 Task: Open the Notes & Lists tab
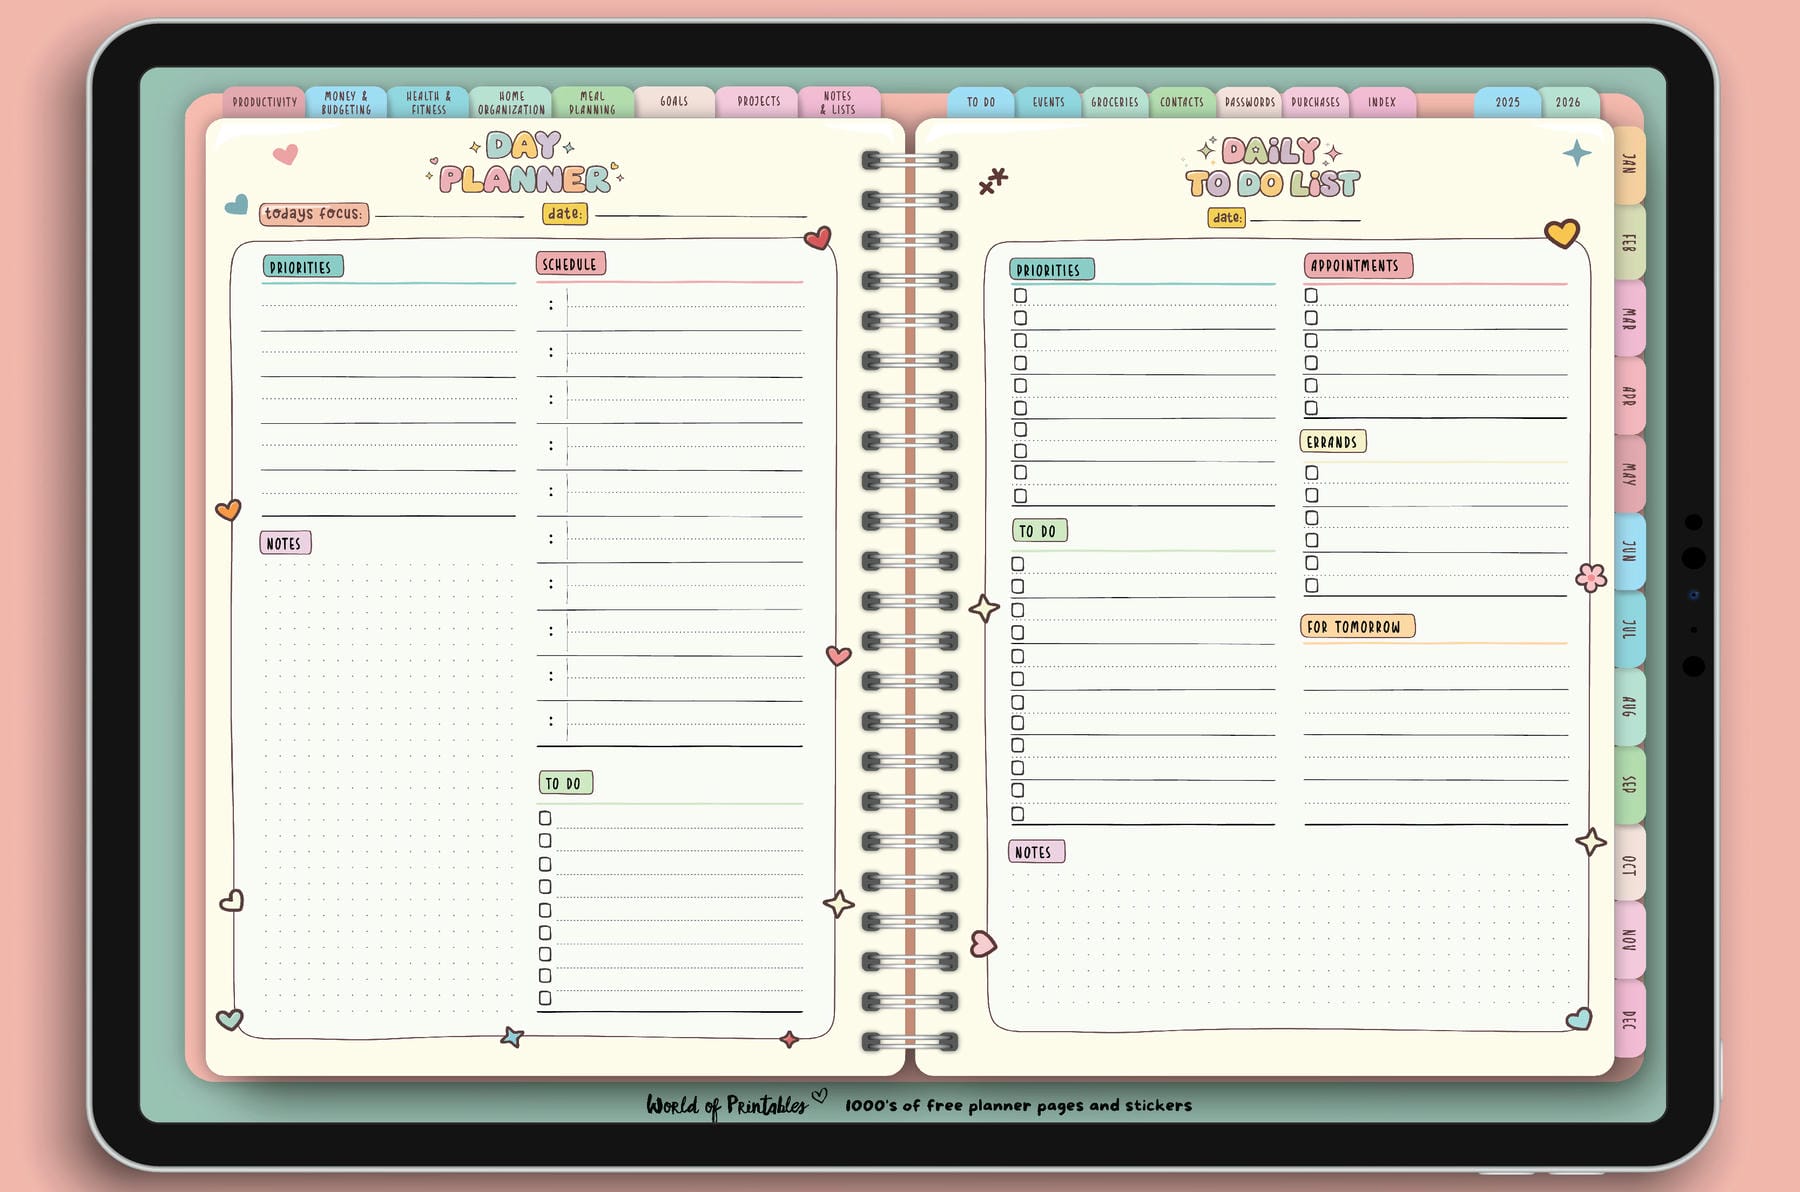pyautogui.click(x=840, y=101)
